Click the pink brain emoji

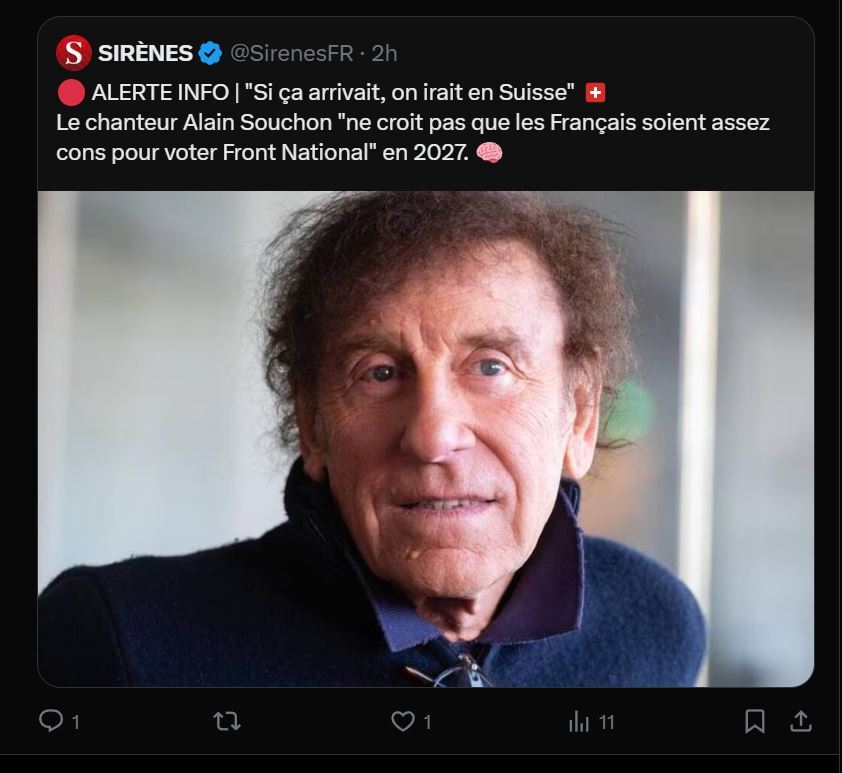[489, 153]
